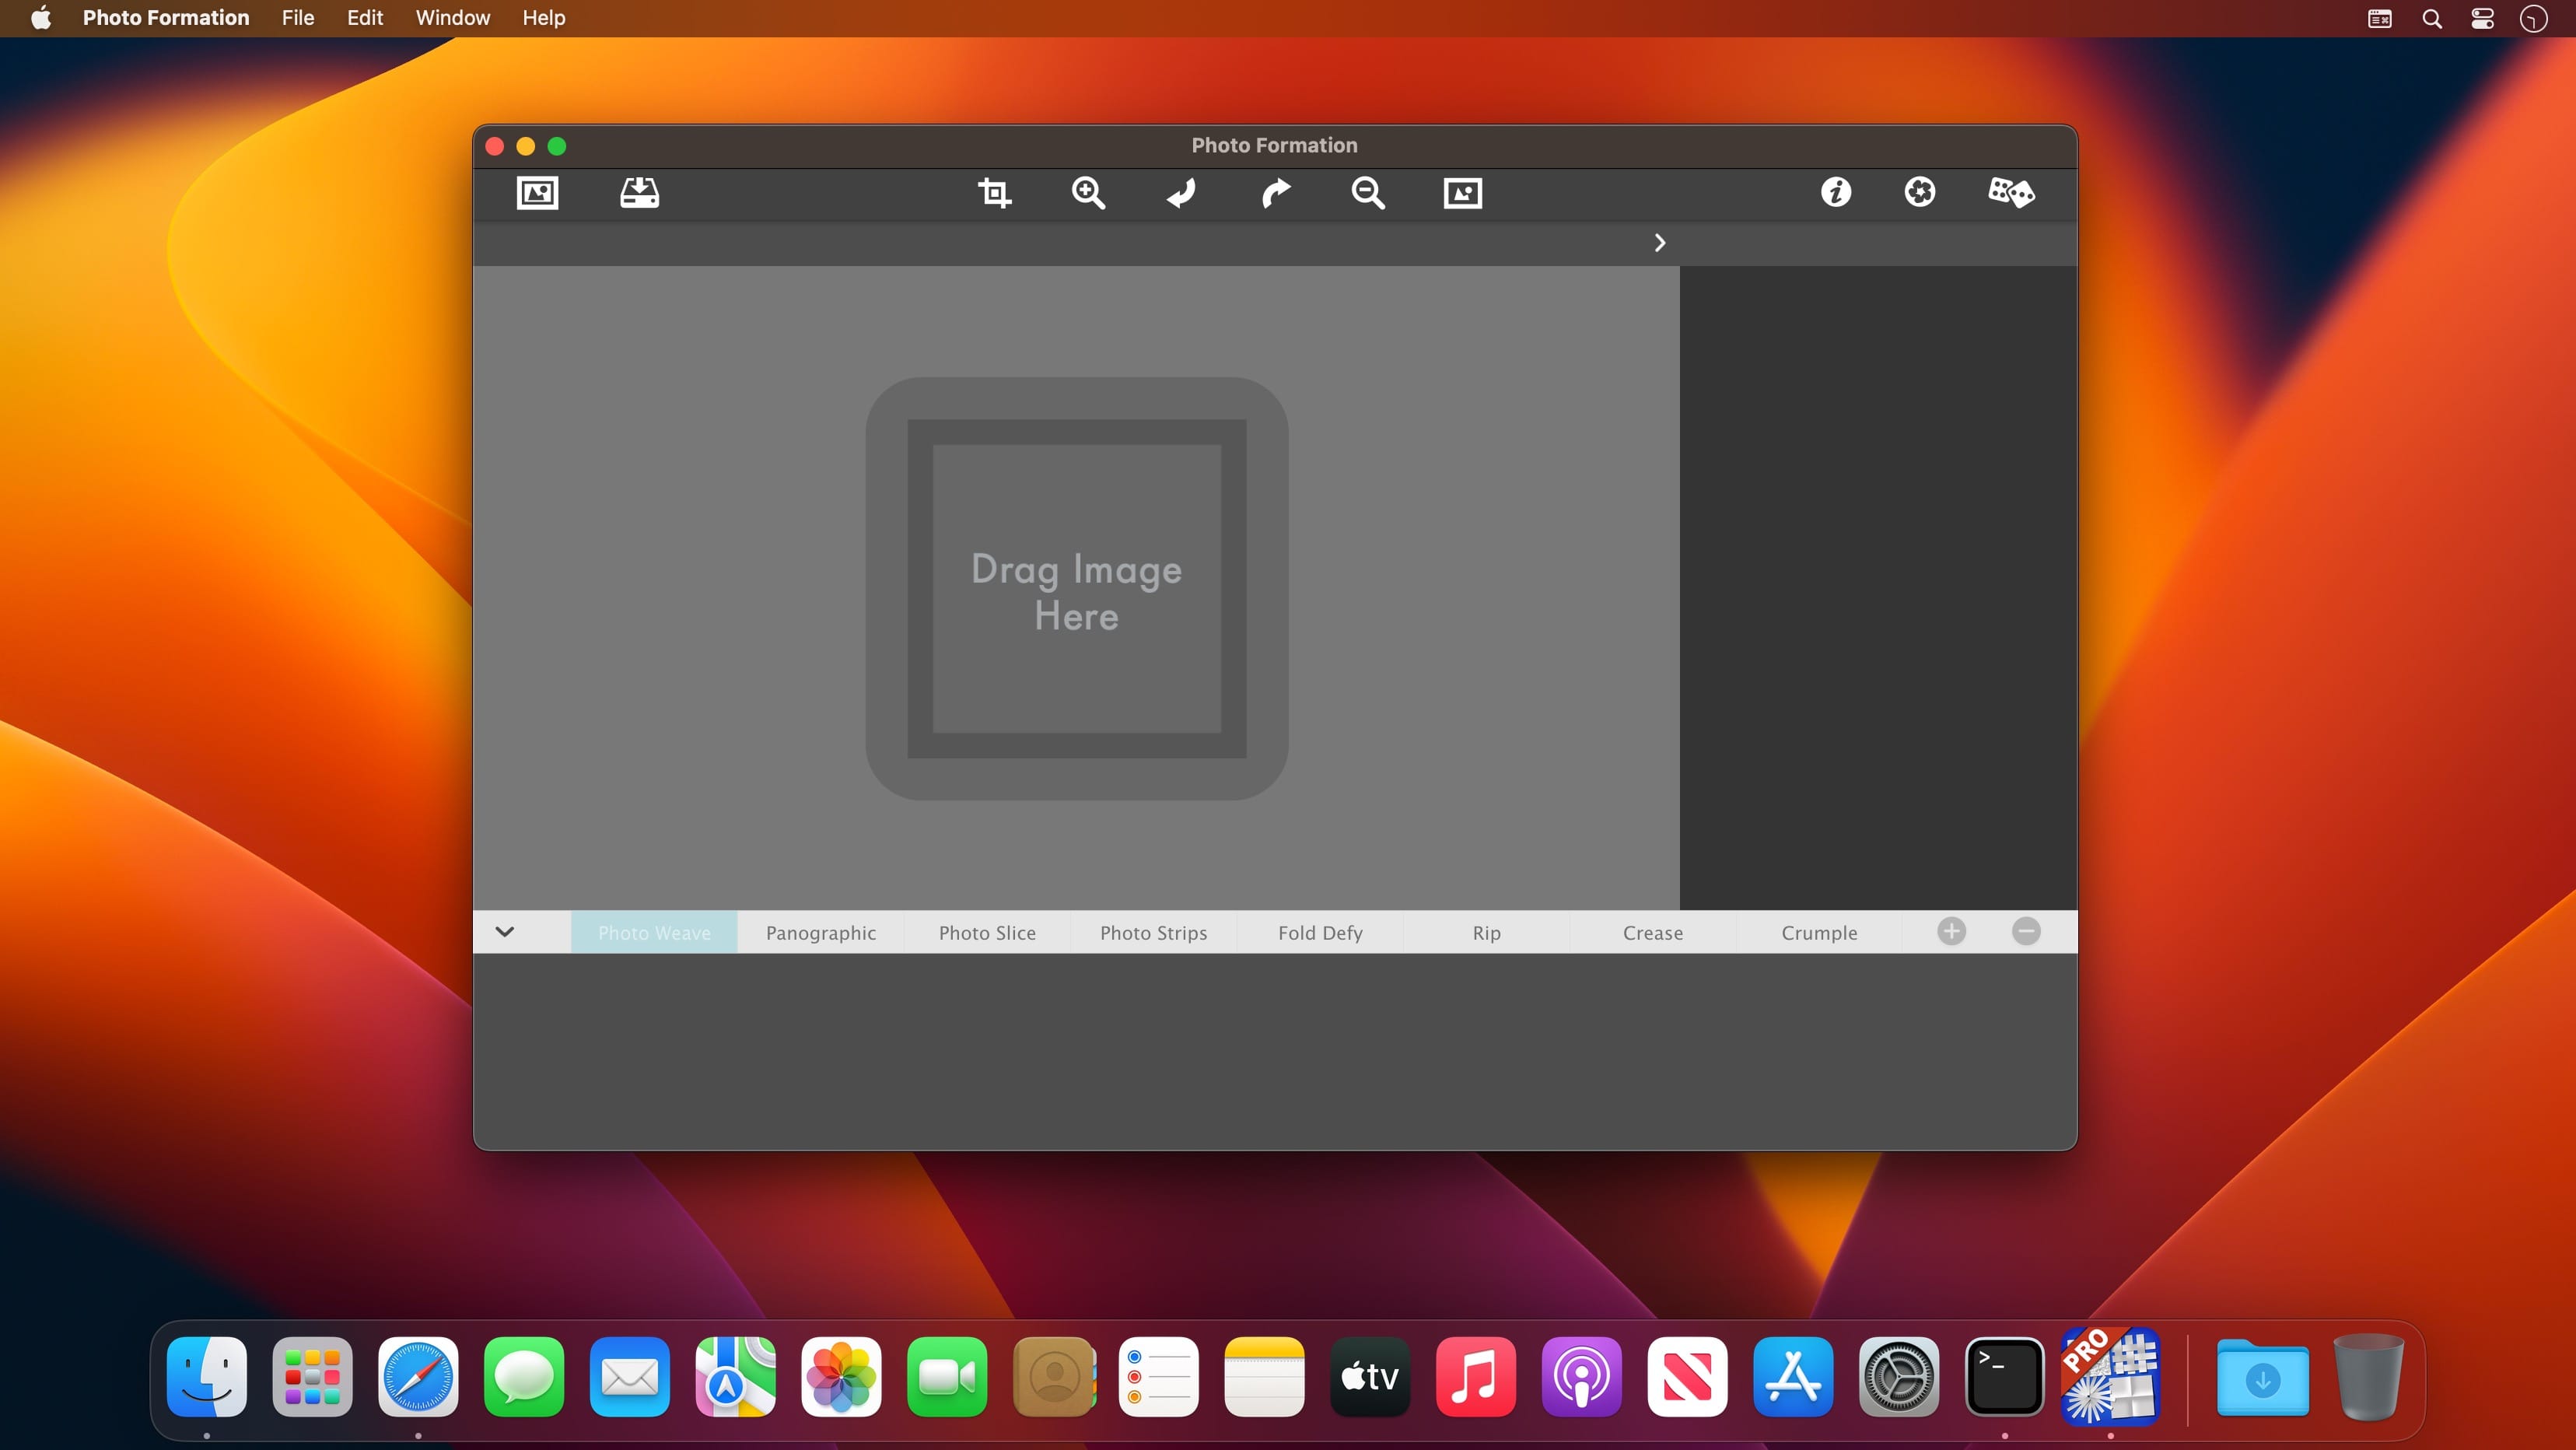Fit image to window icon
The height and width of the screenshot is (1450, 2576).
pos(1462,192)
